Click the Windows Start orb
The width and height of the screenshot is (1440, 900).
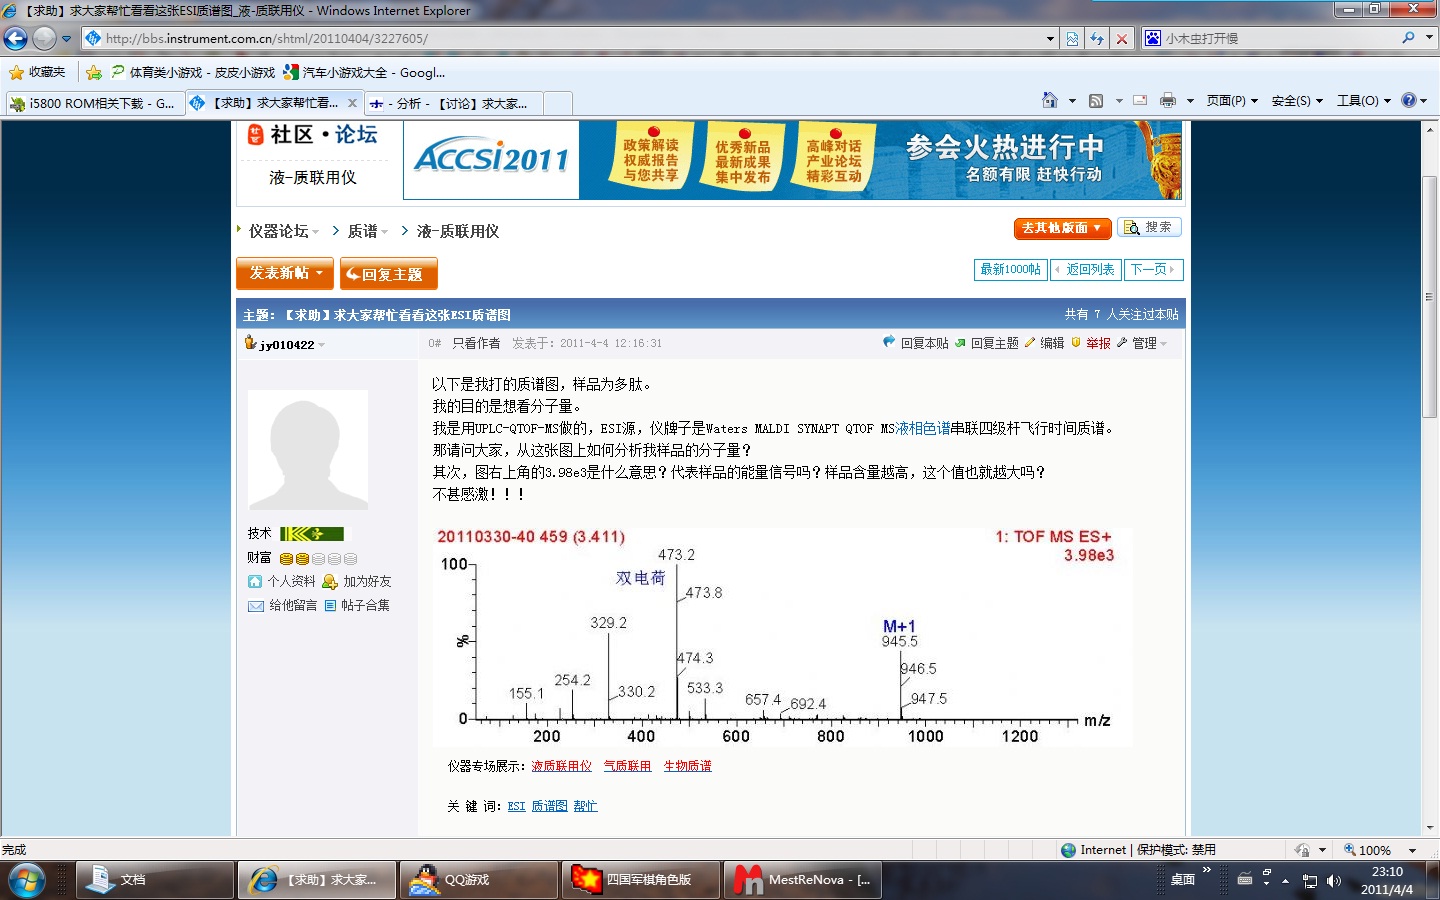click(x=27, y=880)
